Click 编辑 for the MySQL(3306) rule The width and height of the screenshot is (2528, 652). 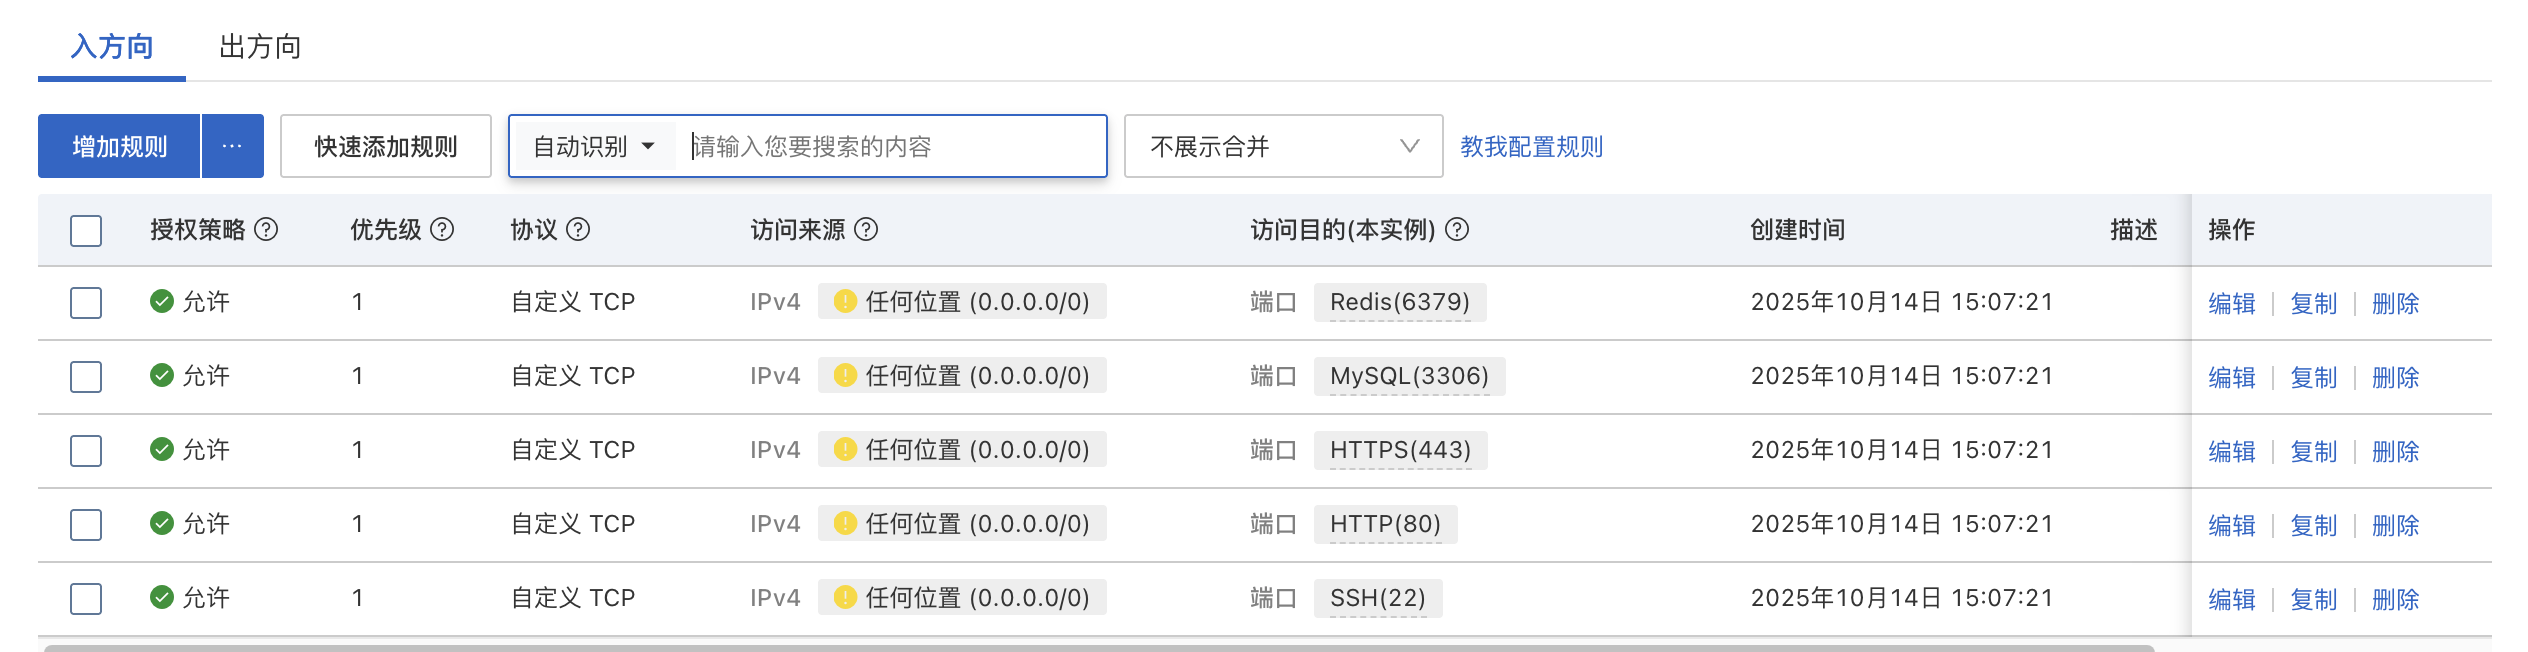click(2232, 377)
